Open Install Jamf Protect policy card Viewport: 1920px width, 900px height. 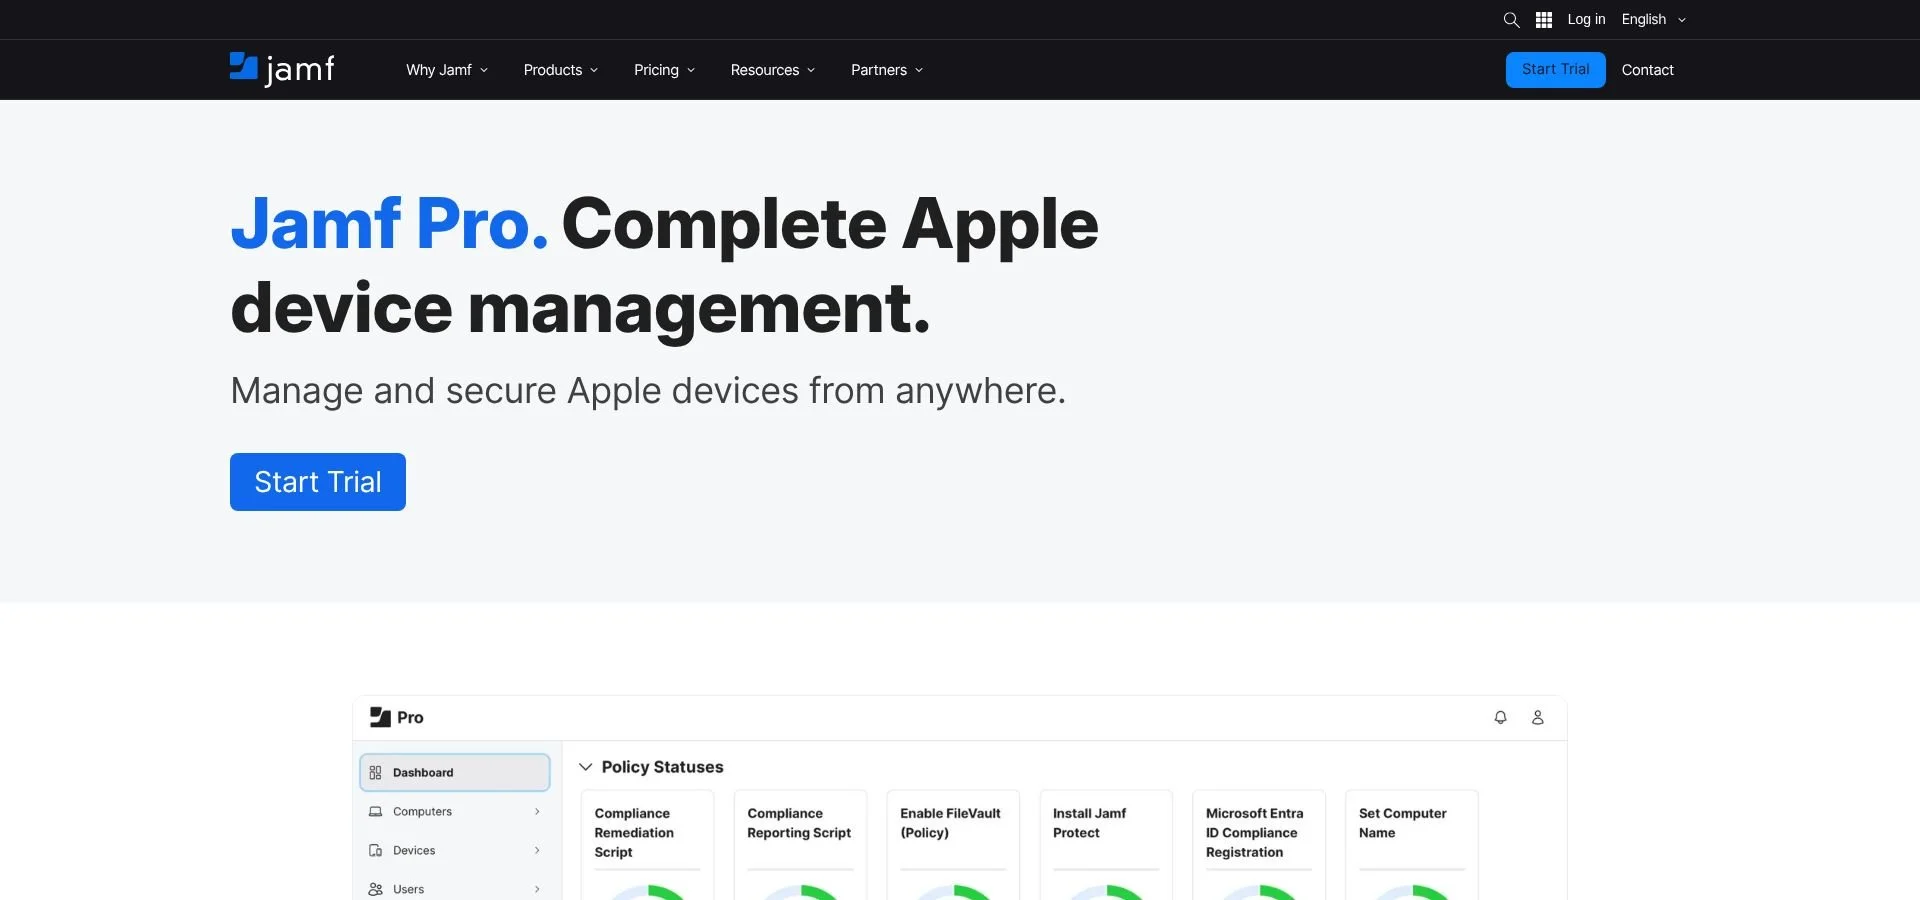1106,845
